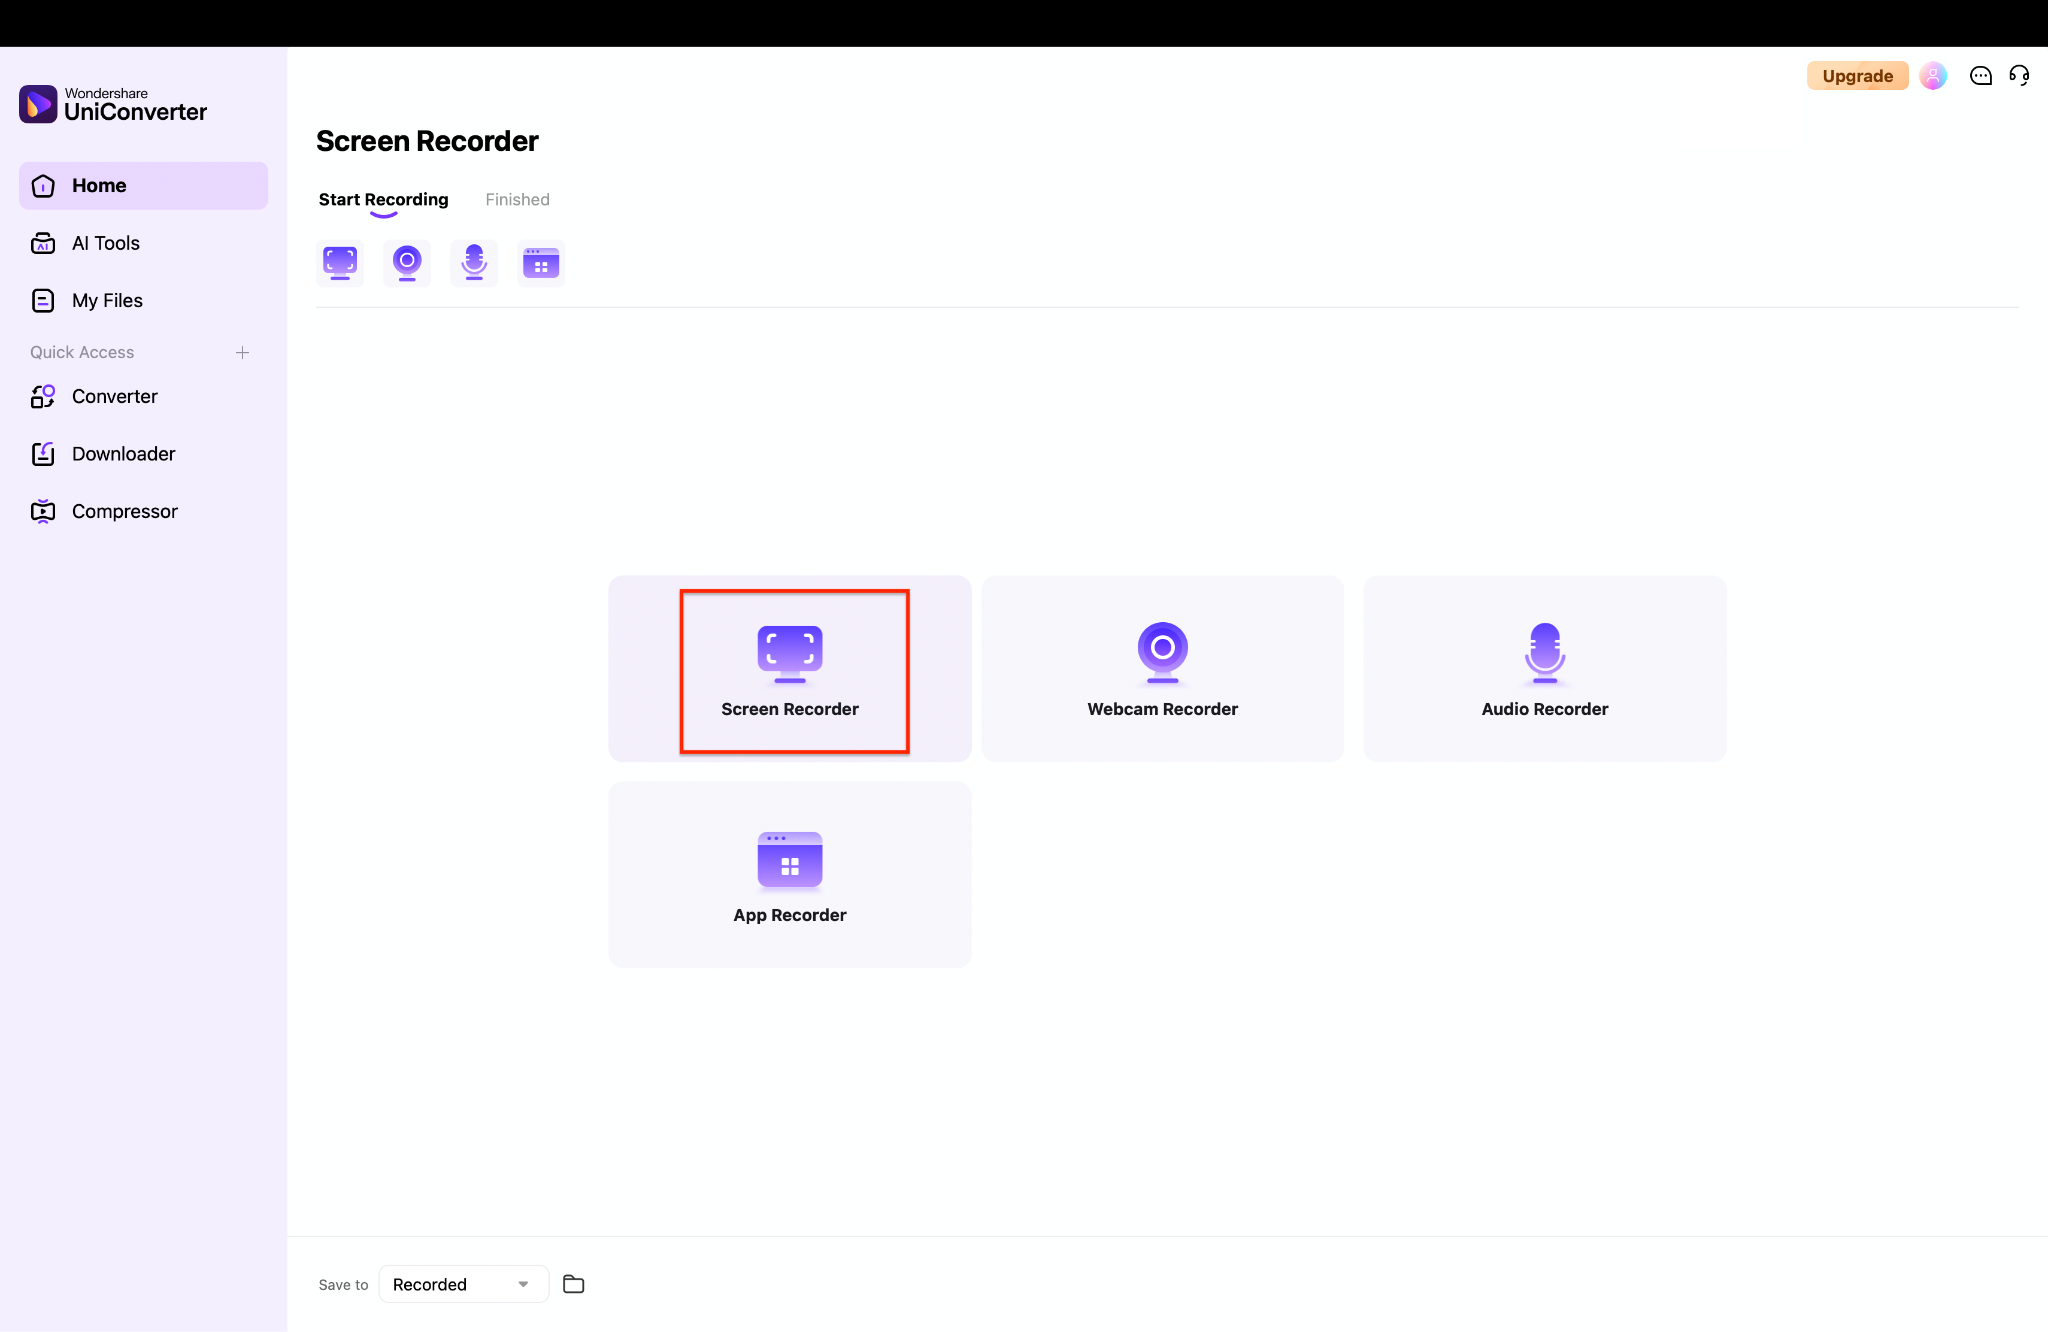Open the headset support icon
The image size is (2048, 1332).
(x=2019, y=75)
